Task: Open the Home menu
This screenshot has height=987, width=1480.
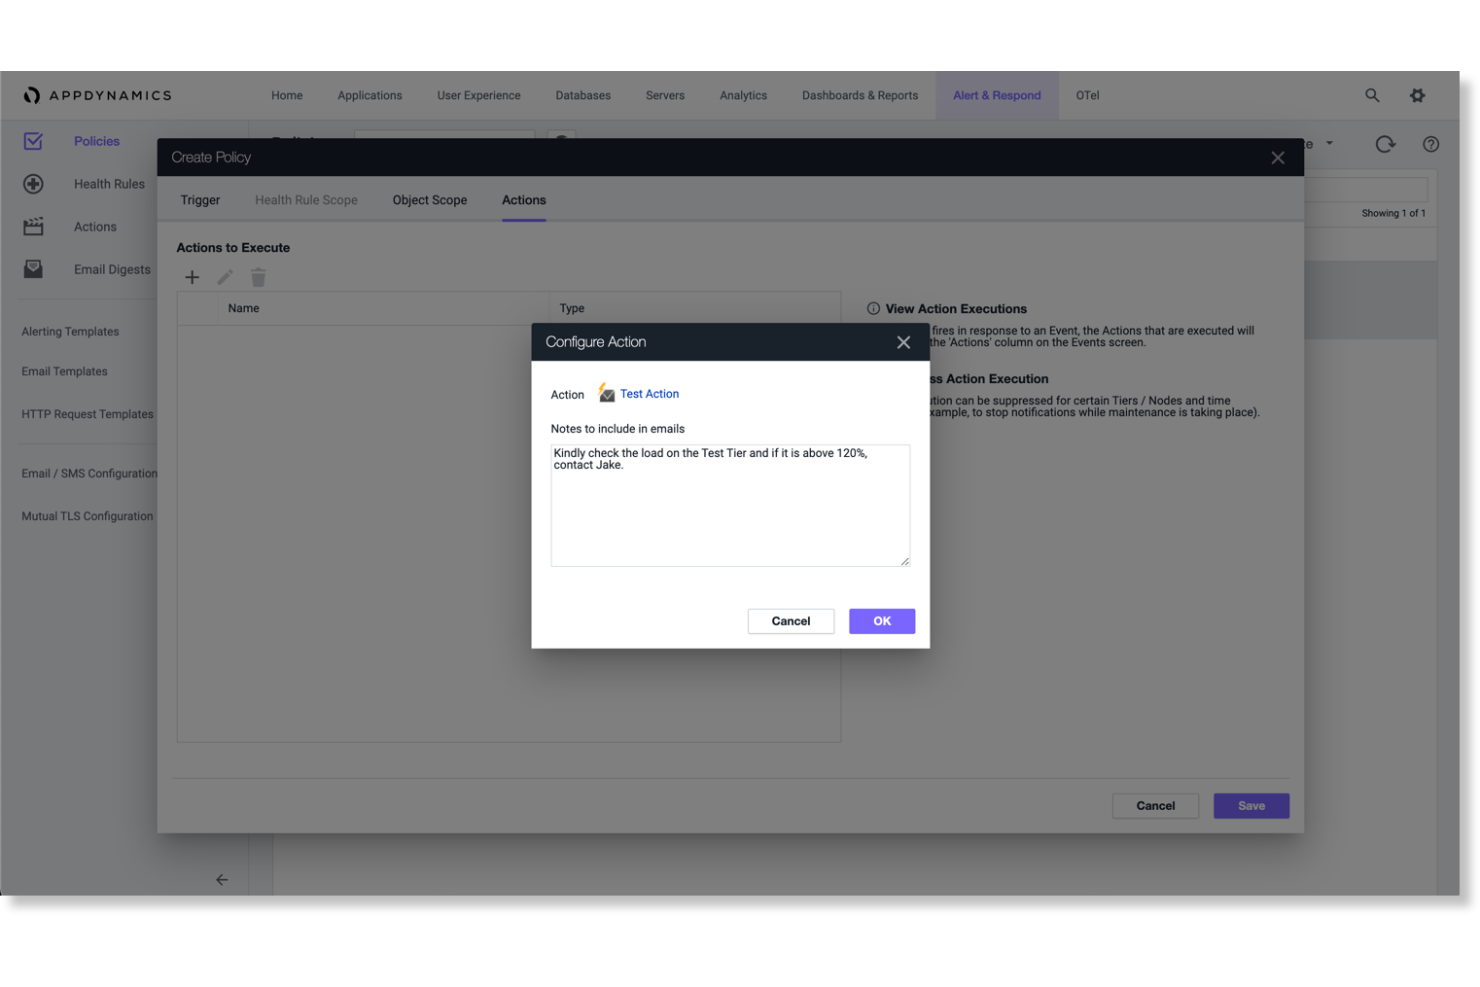Action: (287, 96)
